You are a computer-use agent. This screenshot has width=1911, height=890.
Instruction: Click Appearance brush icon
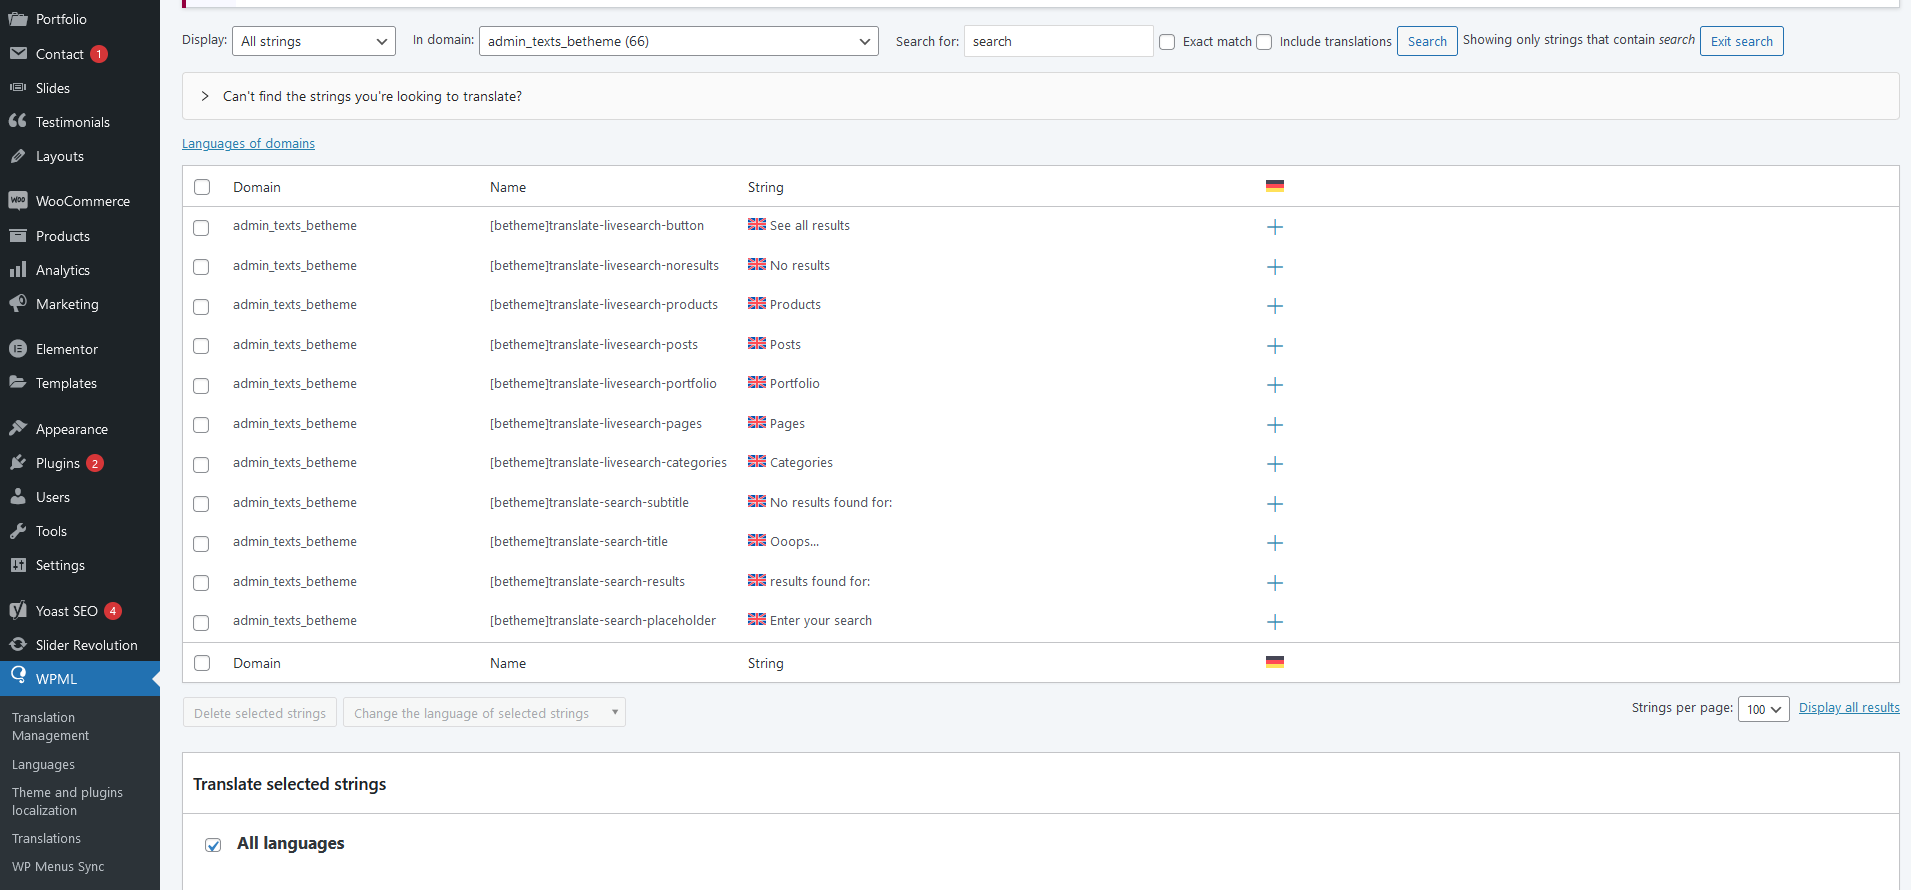[18, 428]
